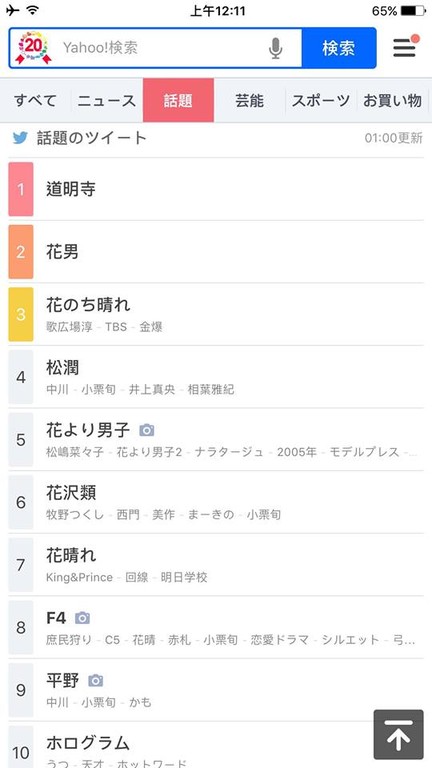Open the related keyword King&Prince
Screen dimensions: 432x768
point(79,577)
